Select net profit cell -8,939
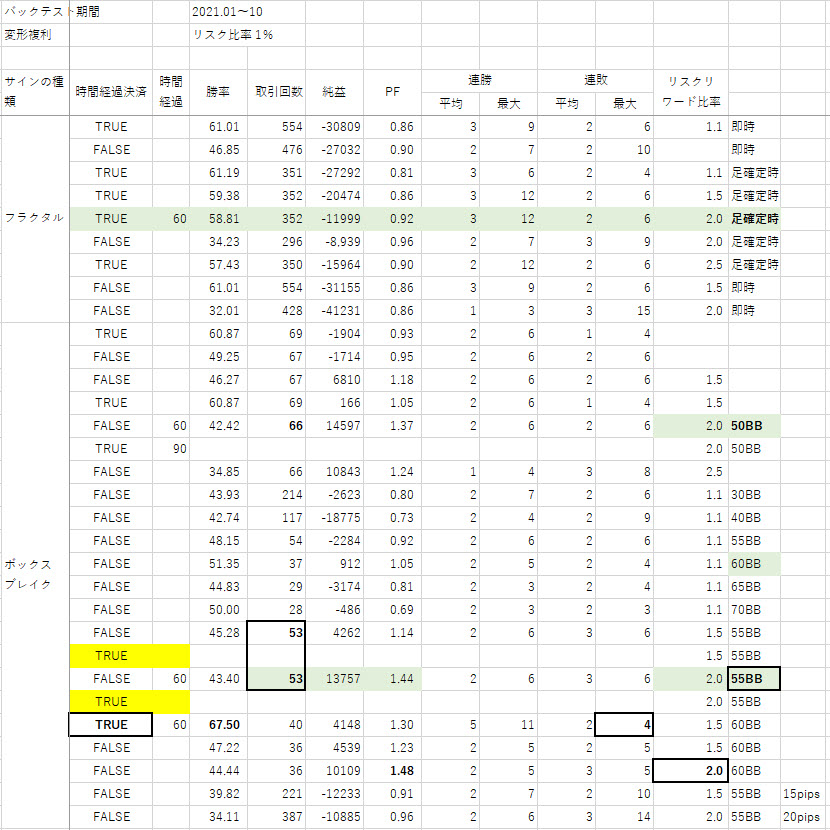The width and height of the screenshot is (830, 830). pyautogui.click(x=335, y=242)
